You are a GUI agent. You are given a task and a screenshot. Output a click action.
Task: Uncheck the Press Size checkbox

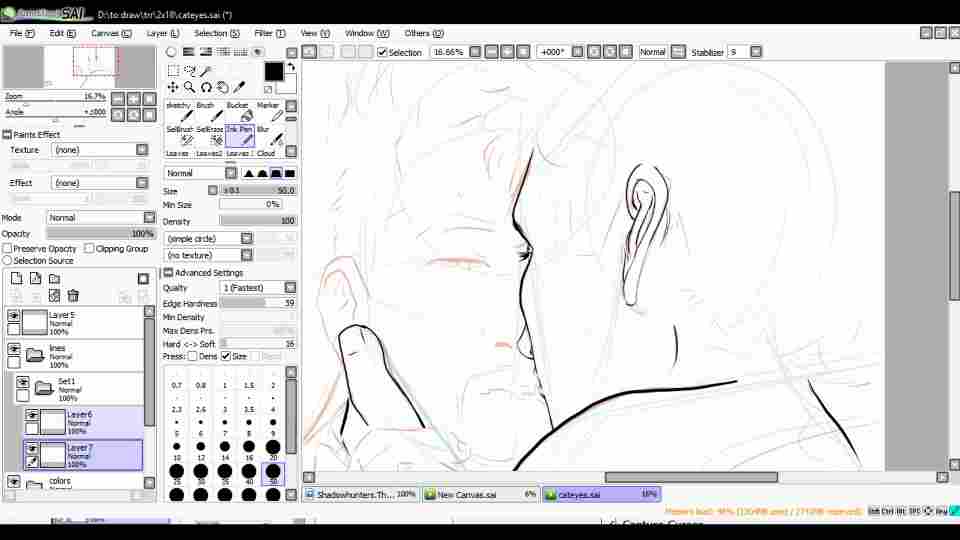tap(225, 356)
